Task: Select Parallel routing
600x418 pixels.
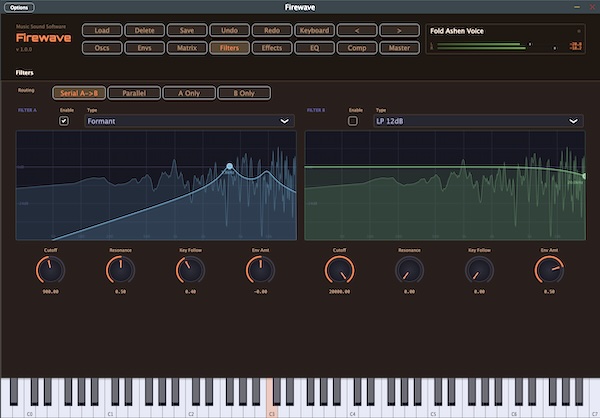Action: (x=134, y=93)
